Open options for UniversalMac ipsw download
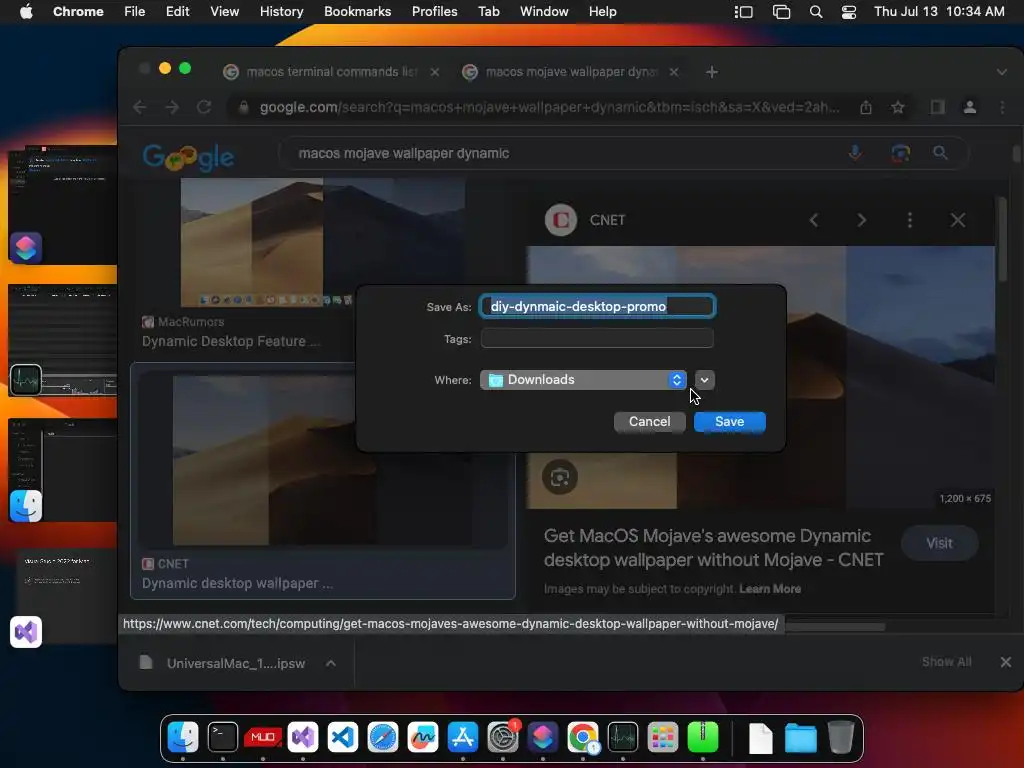 tap(331, 664)
